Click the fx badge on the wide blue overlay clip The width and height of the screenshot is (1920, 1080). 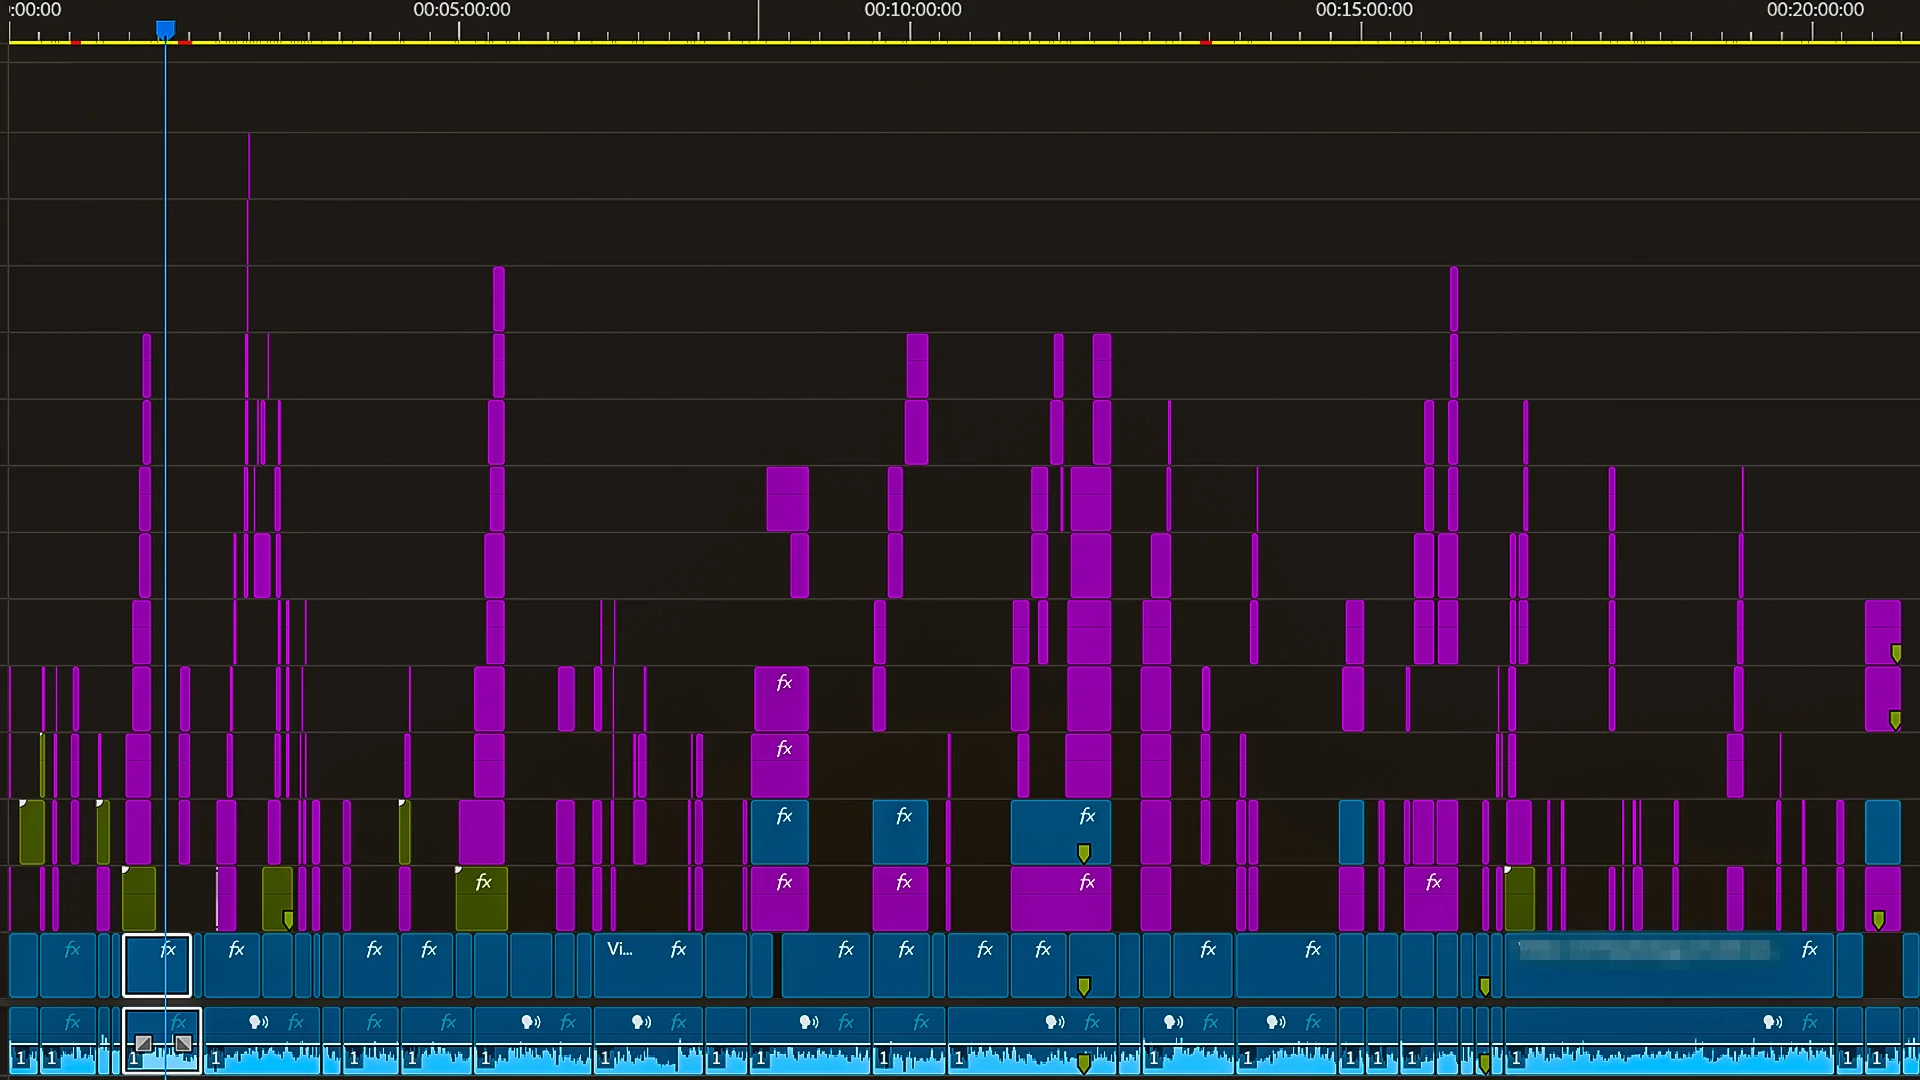[x=1087, y=816]
